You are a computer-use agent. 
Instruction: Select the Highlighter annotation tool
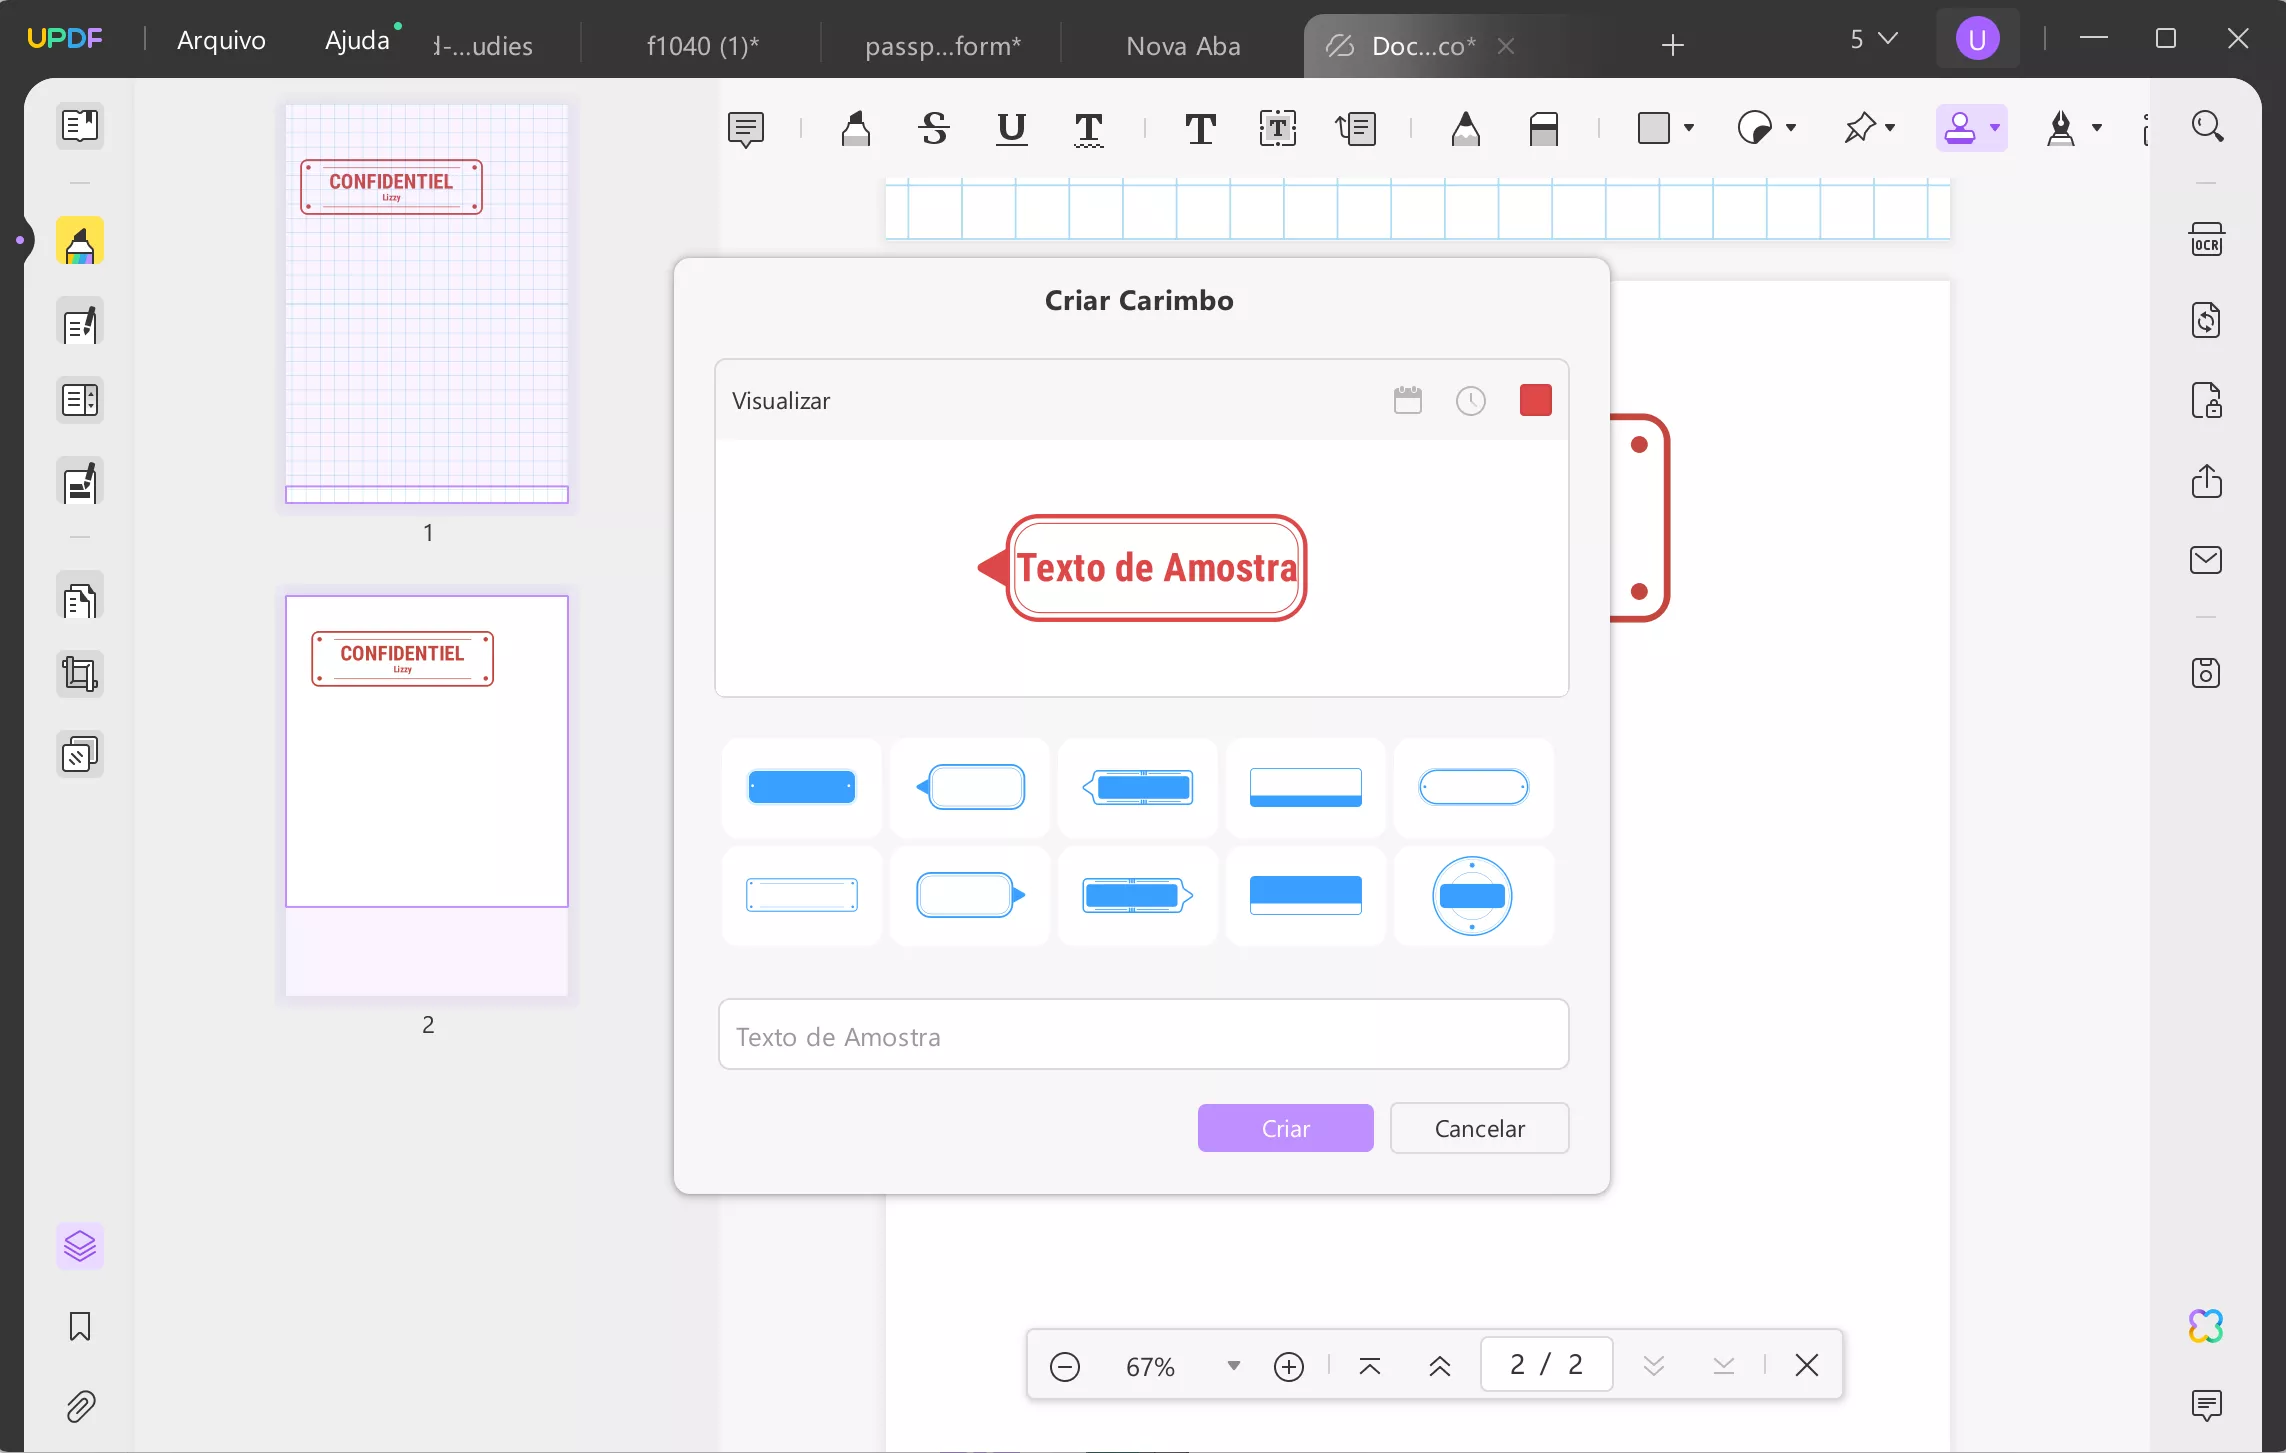pyautogui.click(x=855, y=129)
